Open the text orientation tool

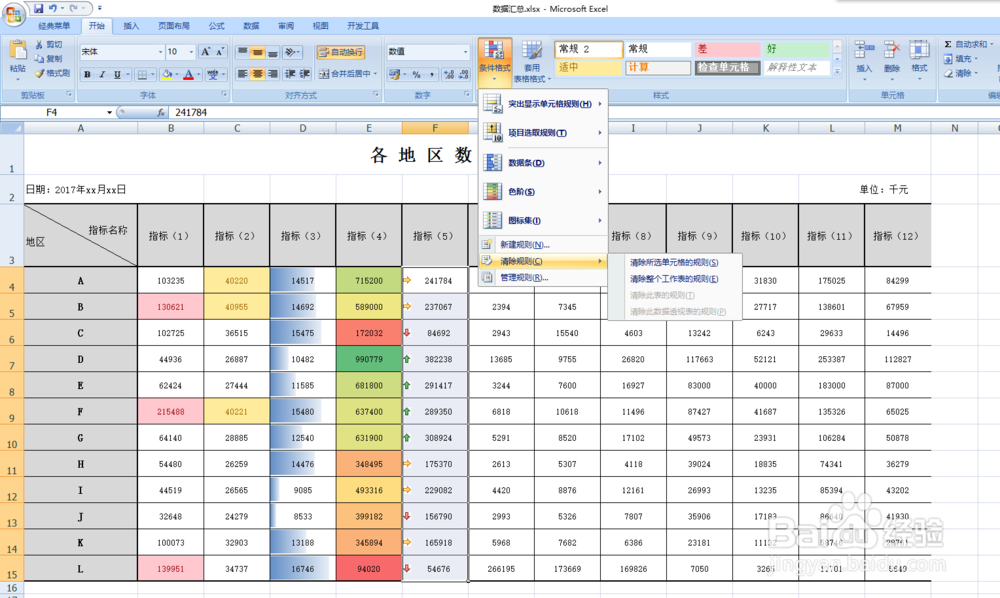coord(291,52)
